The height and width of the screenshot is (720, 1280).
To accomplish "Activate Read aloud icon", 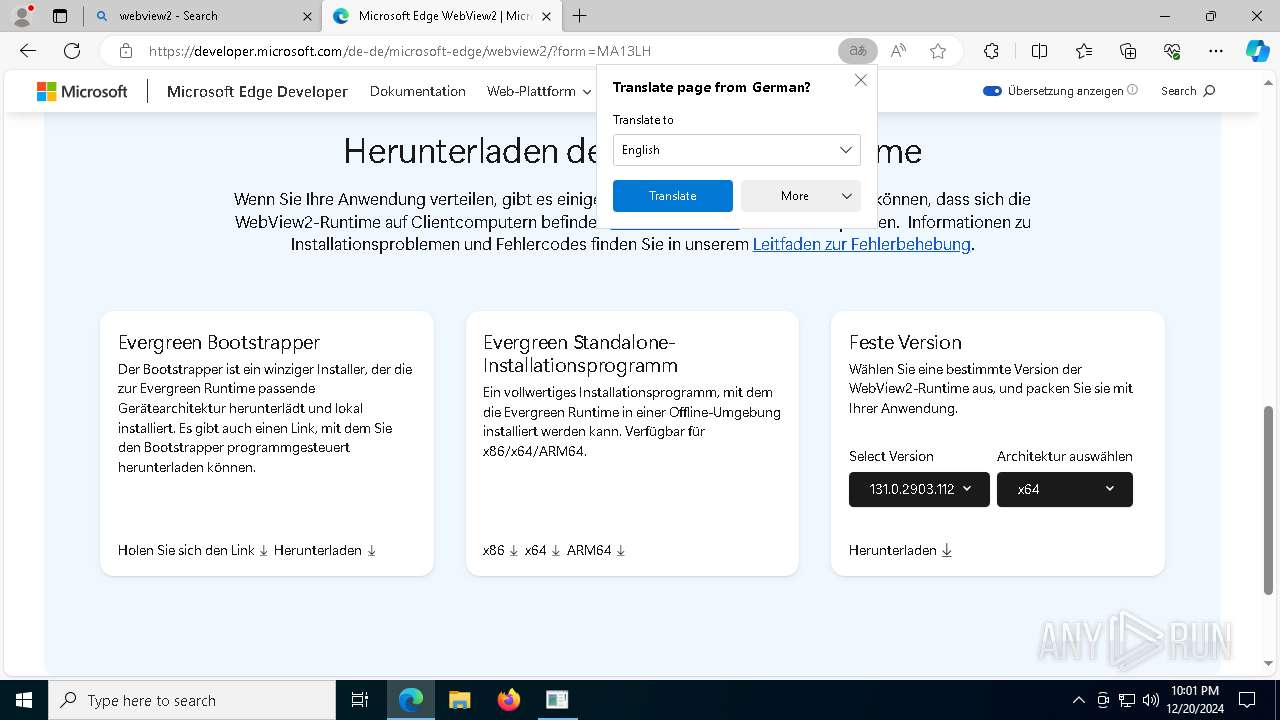I will coord(898,51).
